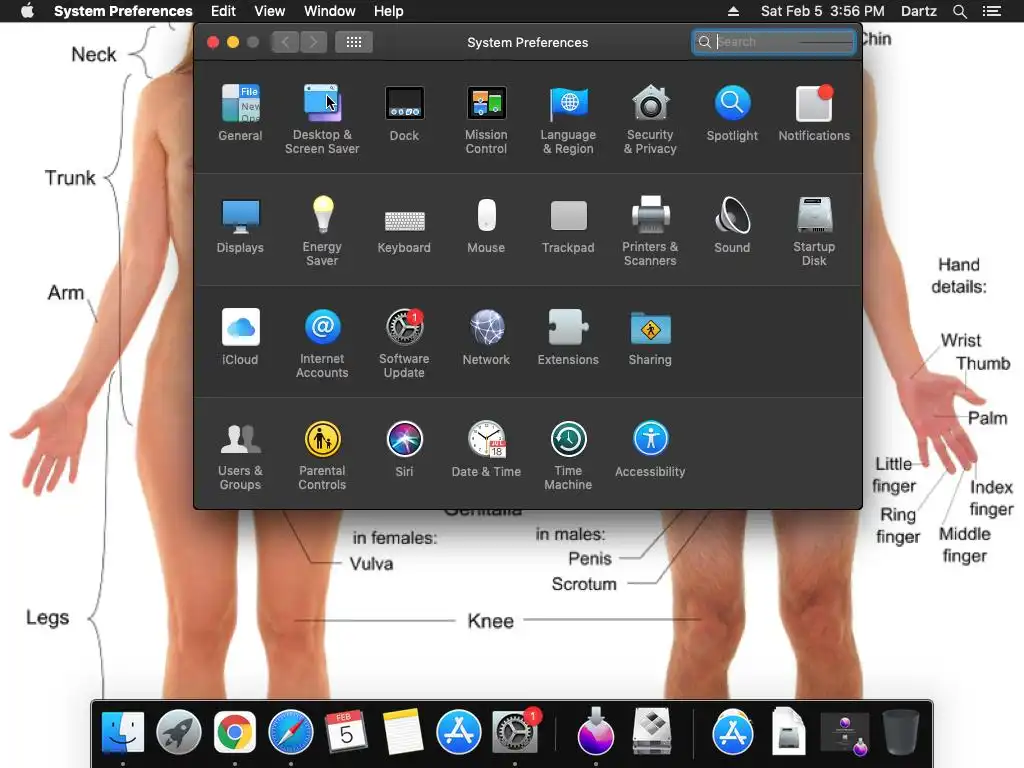The width and height of the screenshot is (1024, 768).
Task: Open Calendar from the Dock
Action: tap(346, 732)
